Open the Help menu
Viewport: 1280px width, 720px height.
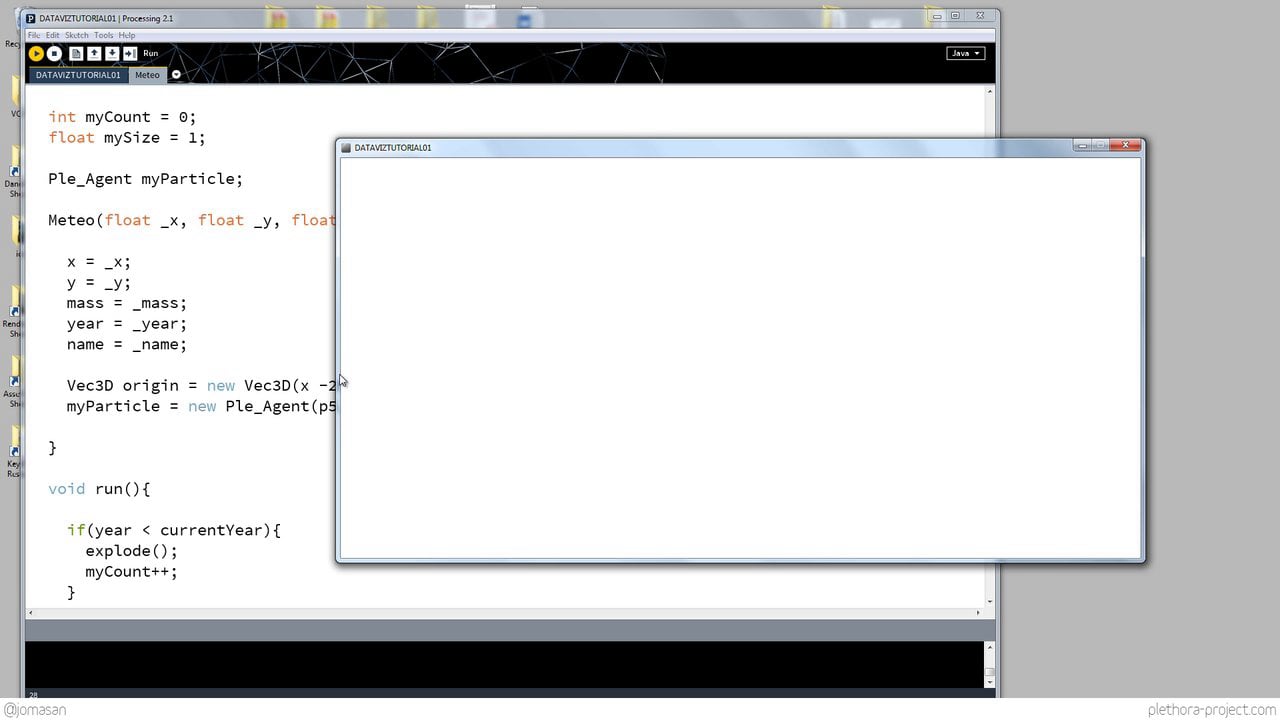(127, 35)
